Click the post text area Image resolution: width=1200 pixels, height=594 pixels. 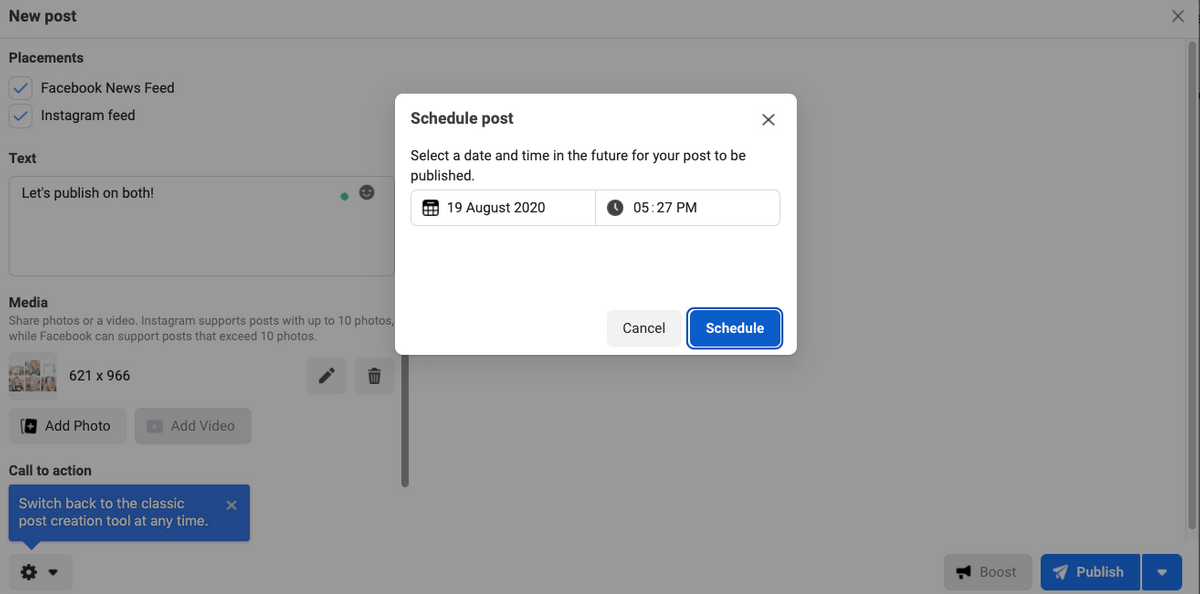click(202, 226)
